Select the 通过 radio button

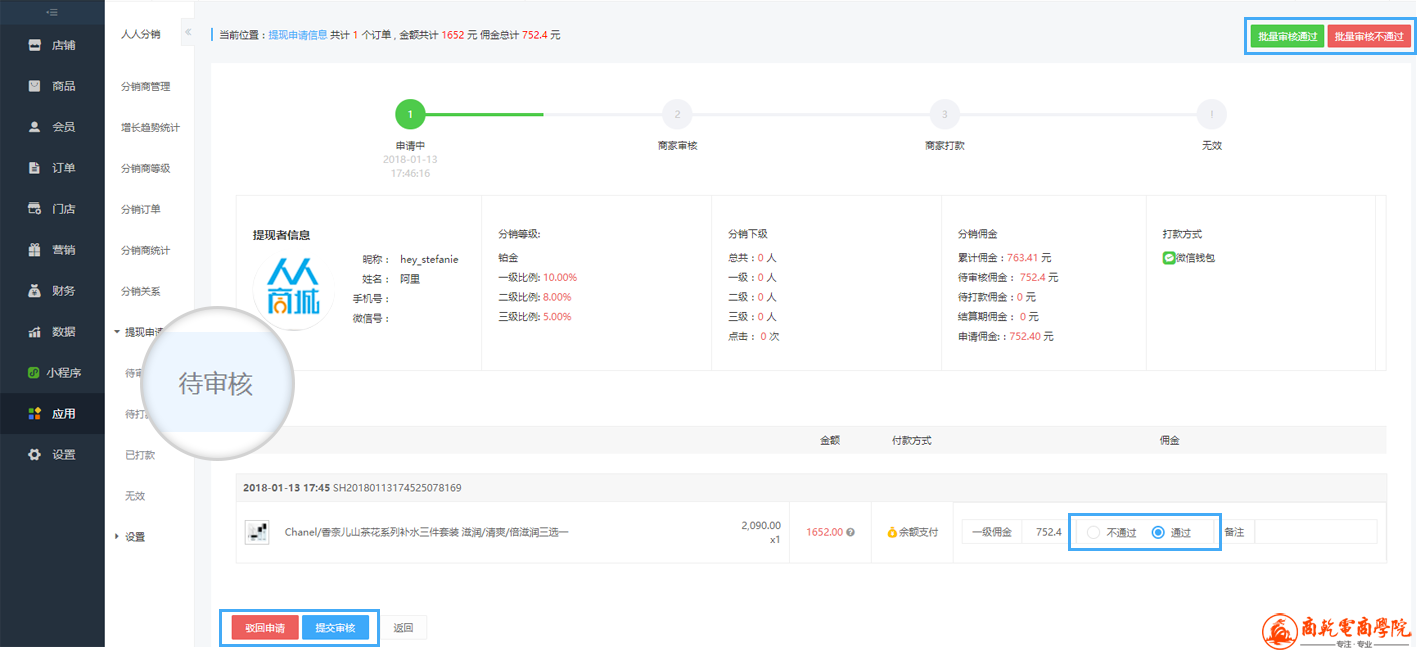(1158, 532)
